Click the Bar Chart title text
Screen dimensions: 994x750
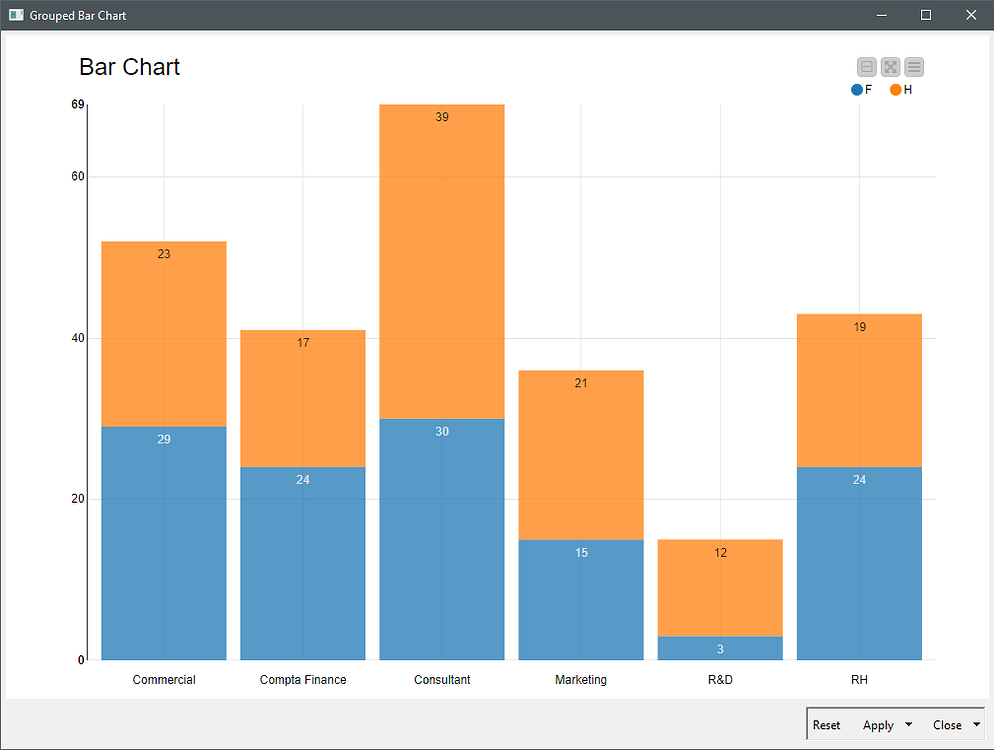coord(129,67)
